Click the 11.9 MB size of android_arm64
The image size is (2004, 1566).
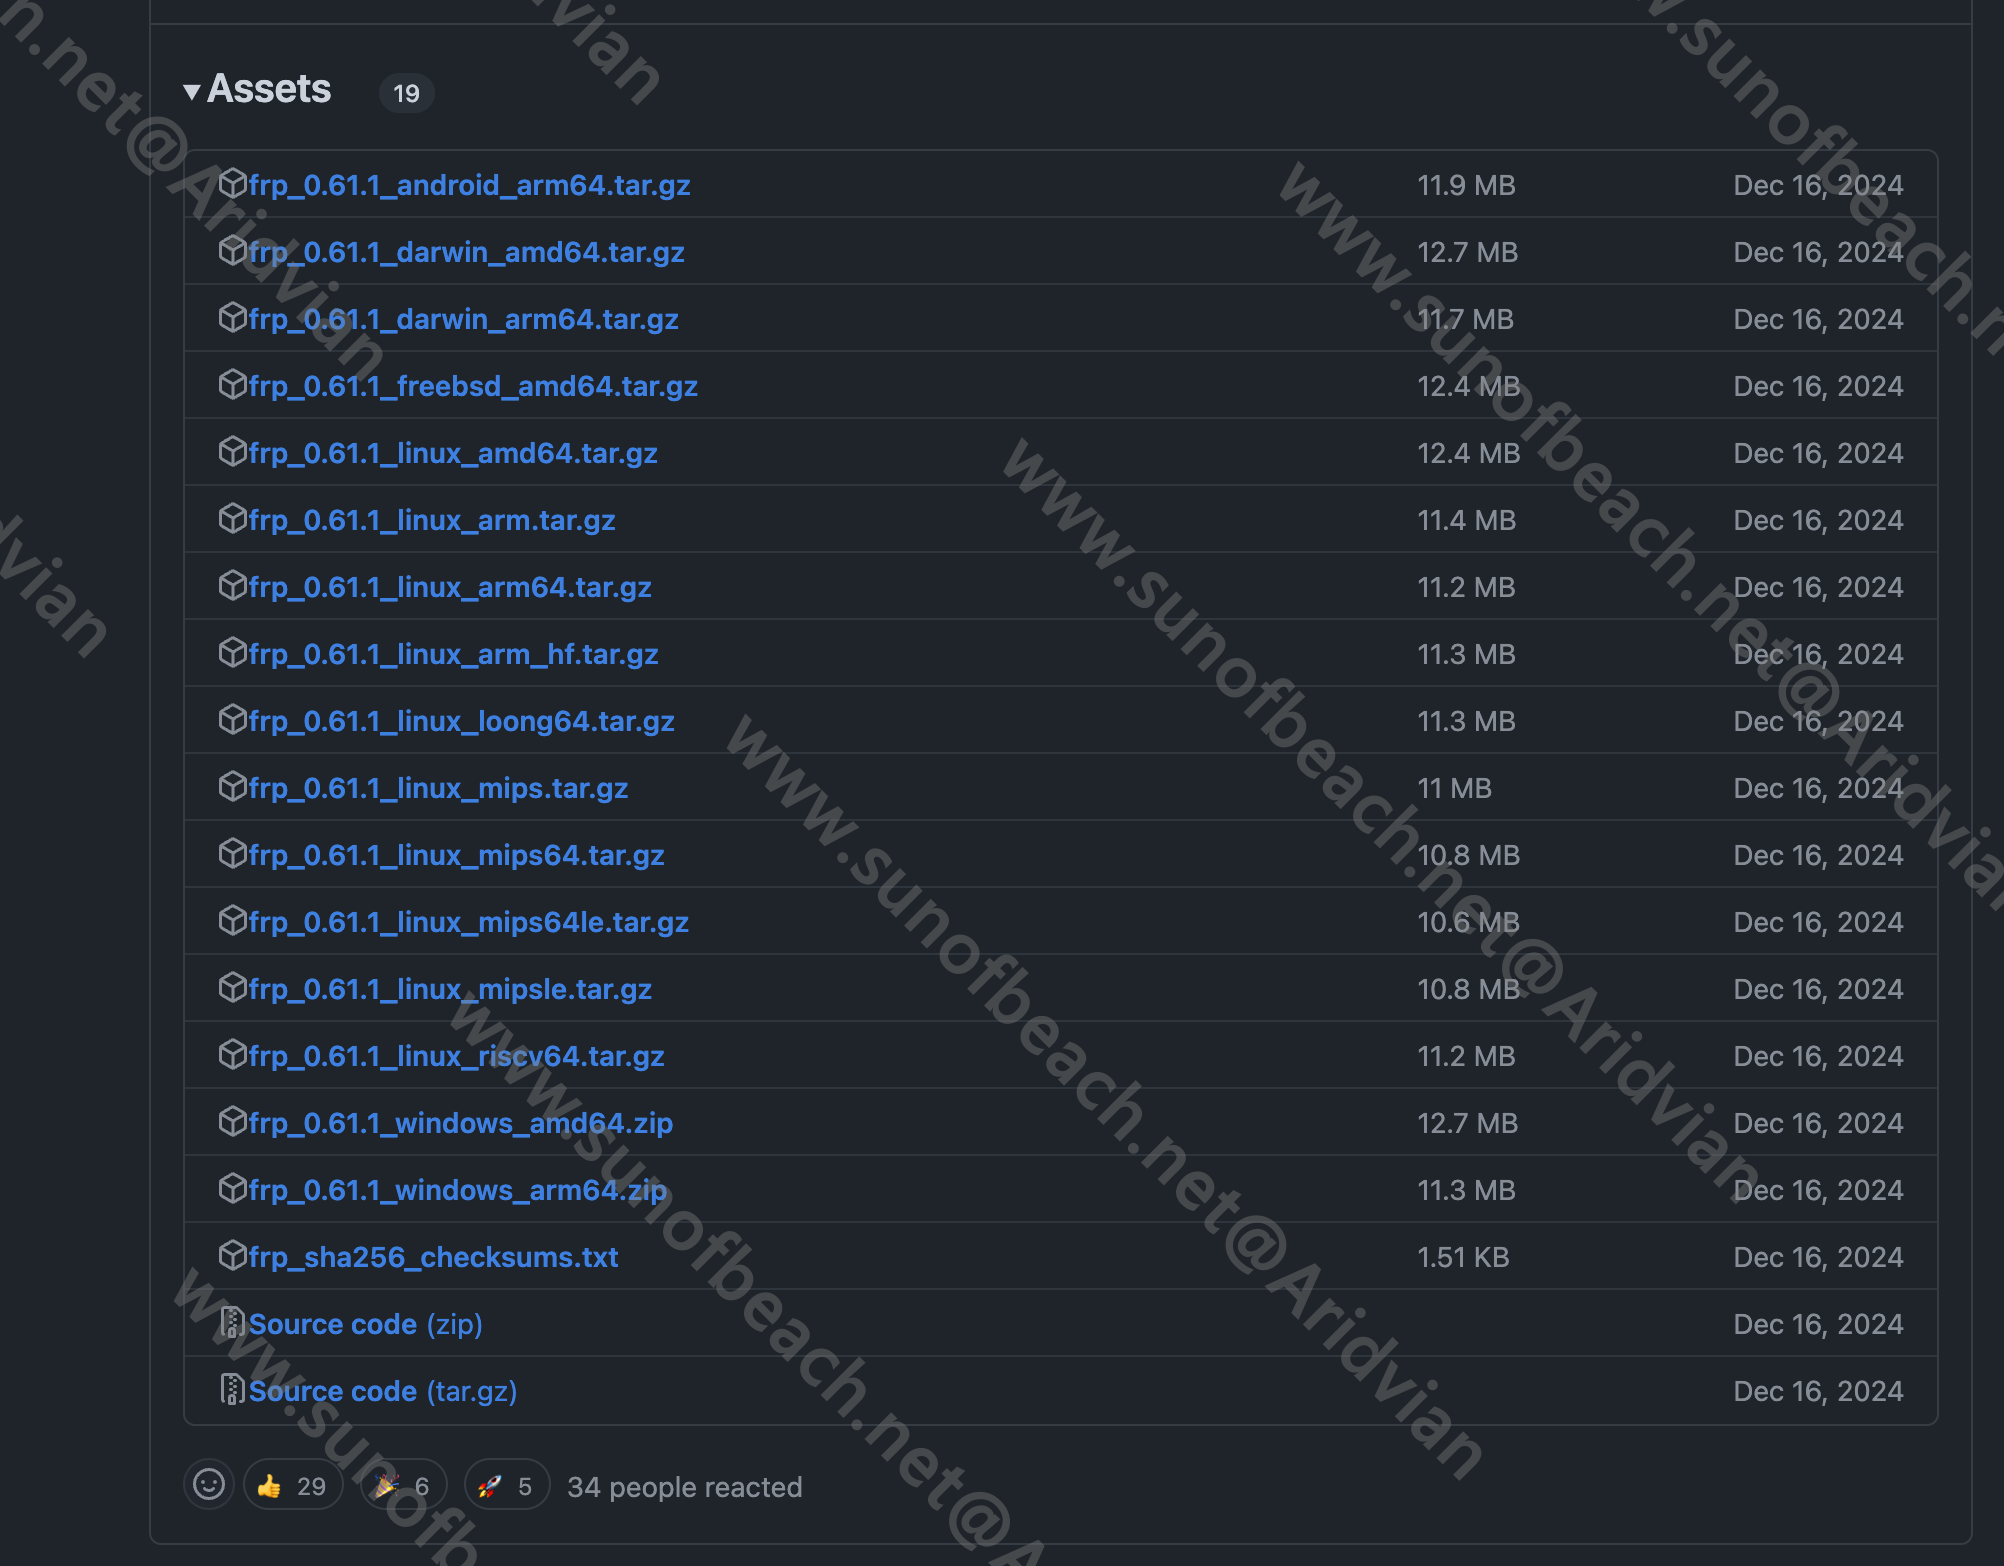[1466, 185]
